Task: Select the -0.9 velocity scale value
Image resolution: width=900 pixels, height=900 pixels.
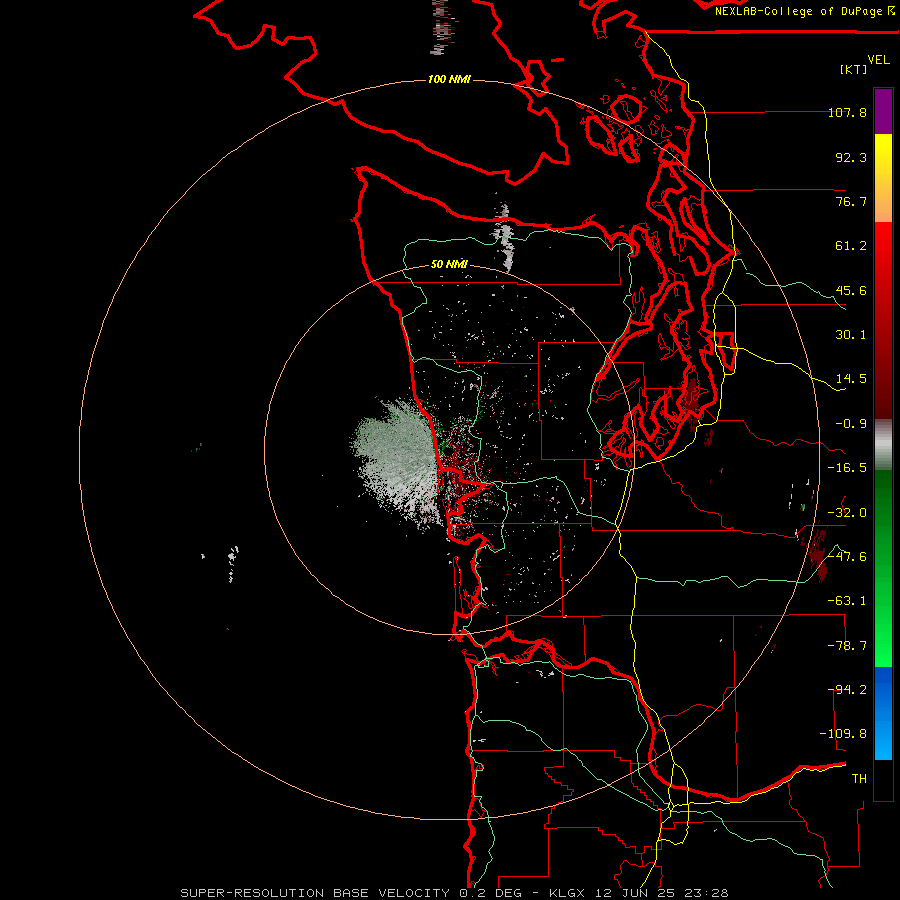Action: coord(851,424)
